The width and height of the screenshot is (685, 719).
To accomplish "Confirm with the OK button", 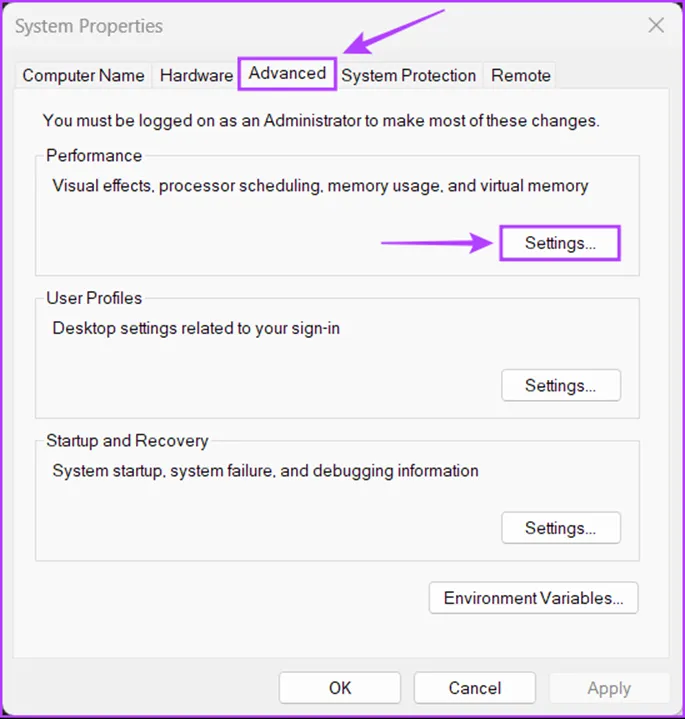I will (x=340, y=688).
